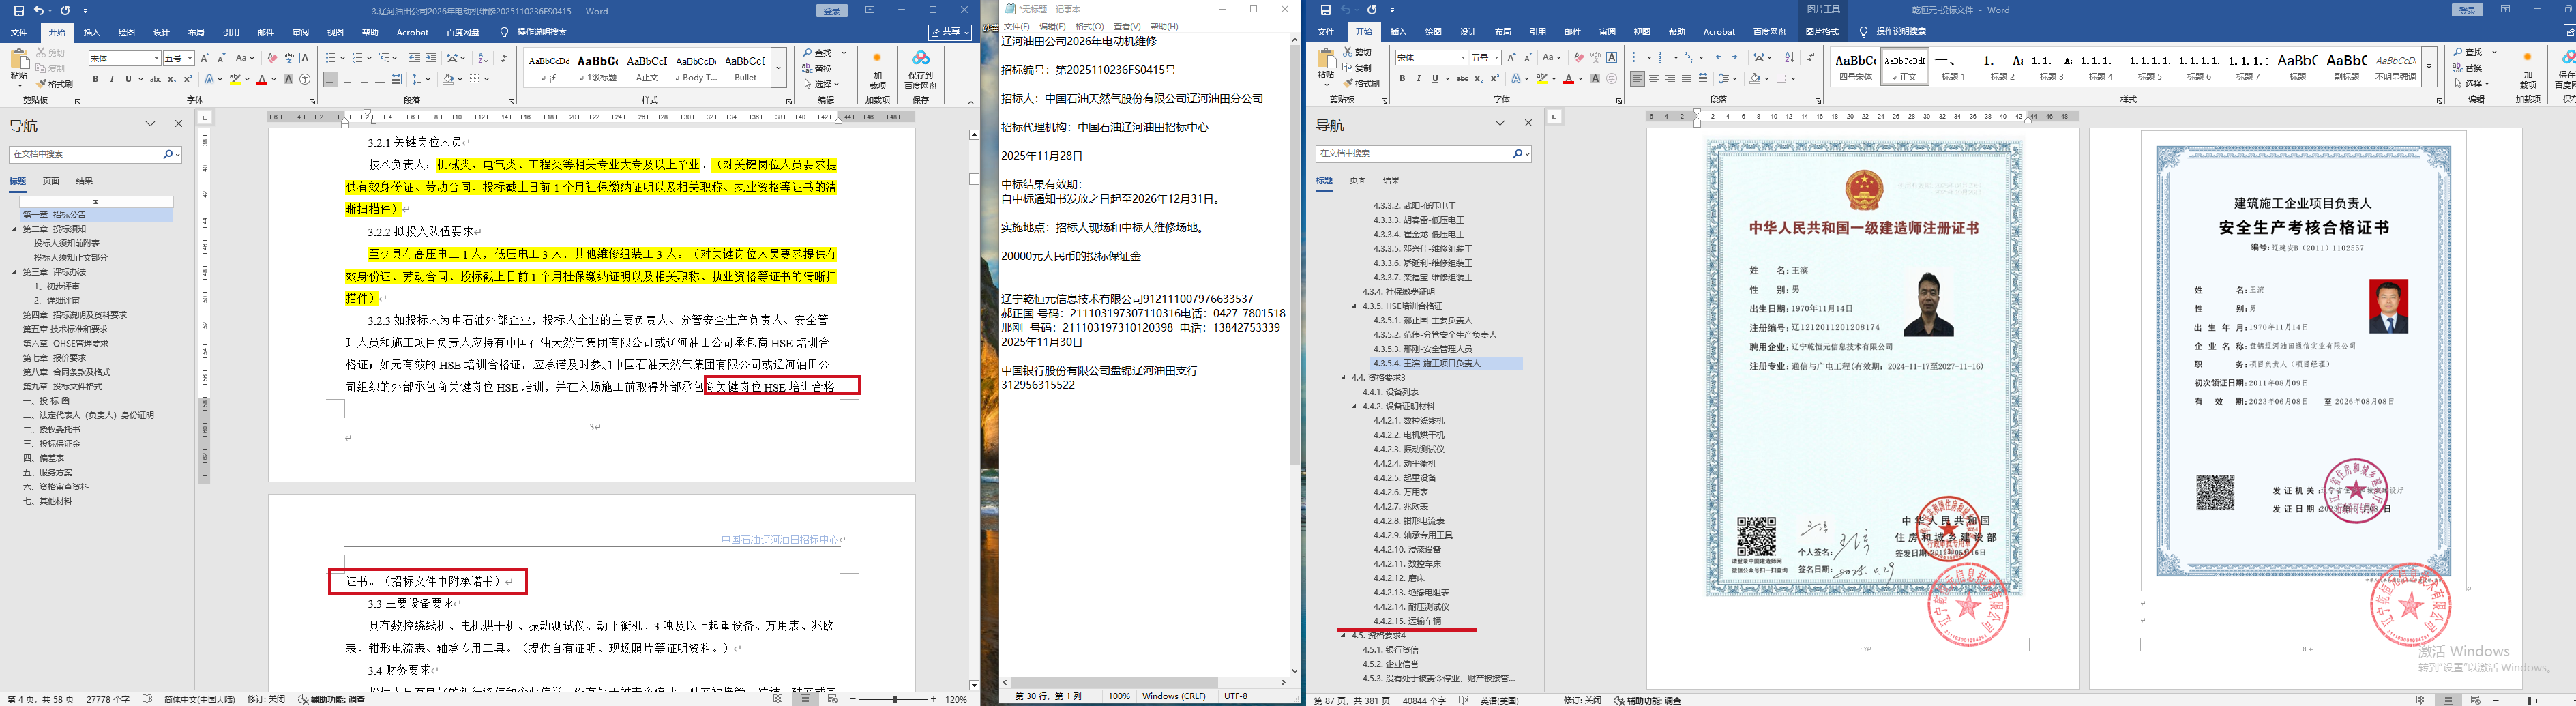Image resolution: width=2576 pixels, height=706 pixels.
Task: Open Notepad's 文件(F) menu
Action: (1017, 26)
